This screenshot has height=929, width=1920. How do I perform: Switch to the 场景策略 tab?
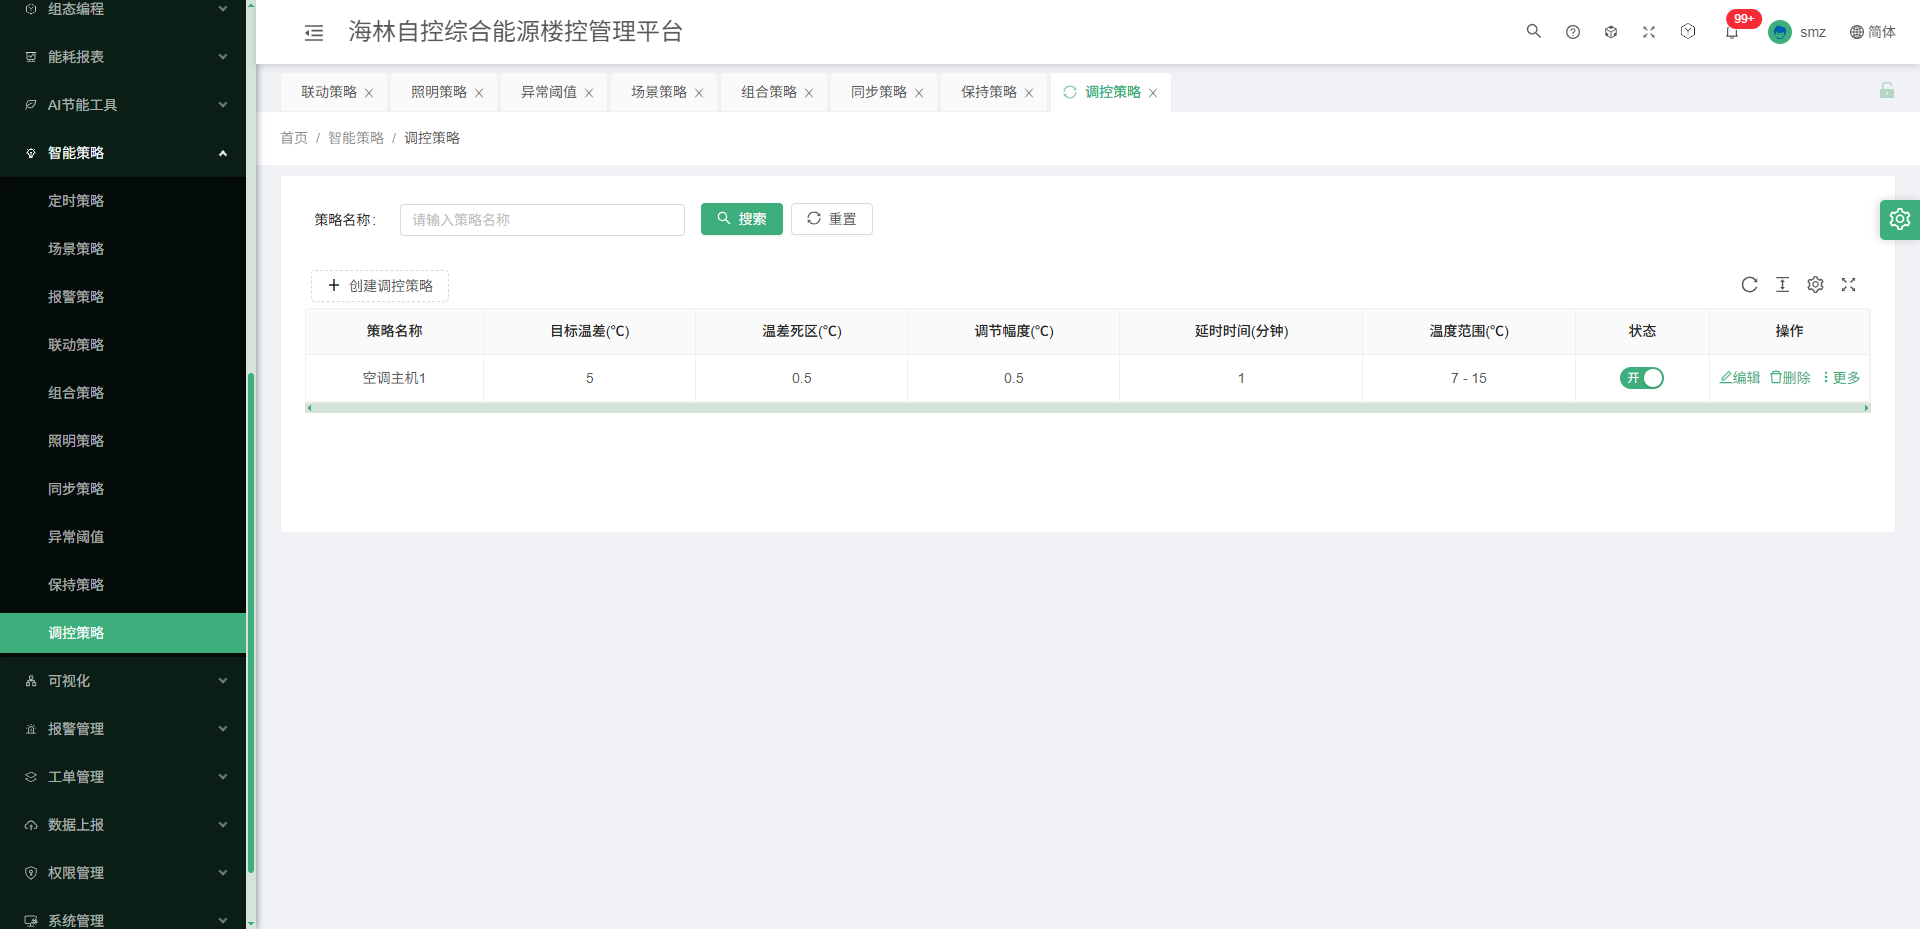(x=659, y=92)
